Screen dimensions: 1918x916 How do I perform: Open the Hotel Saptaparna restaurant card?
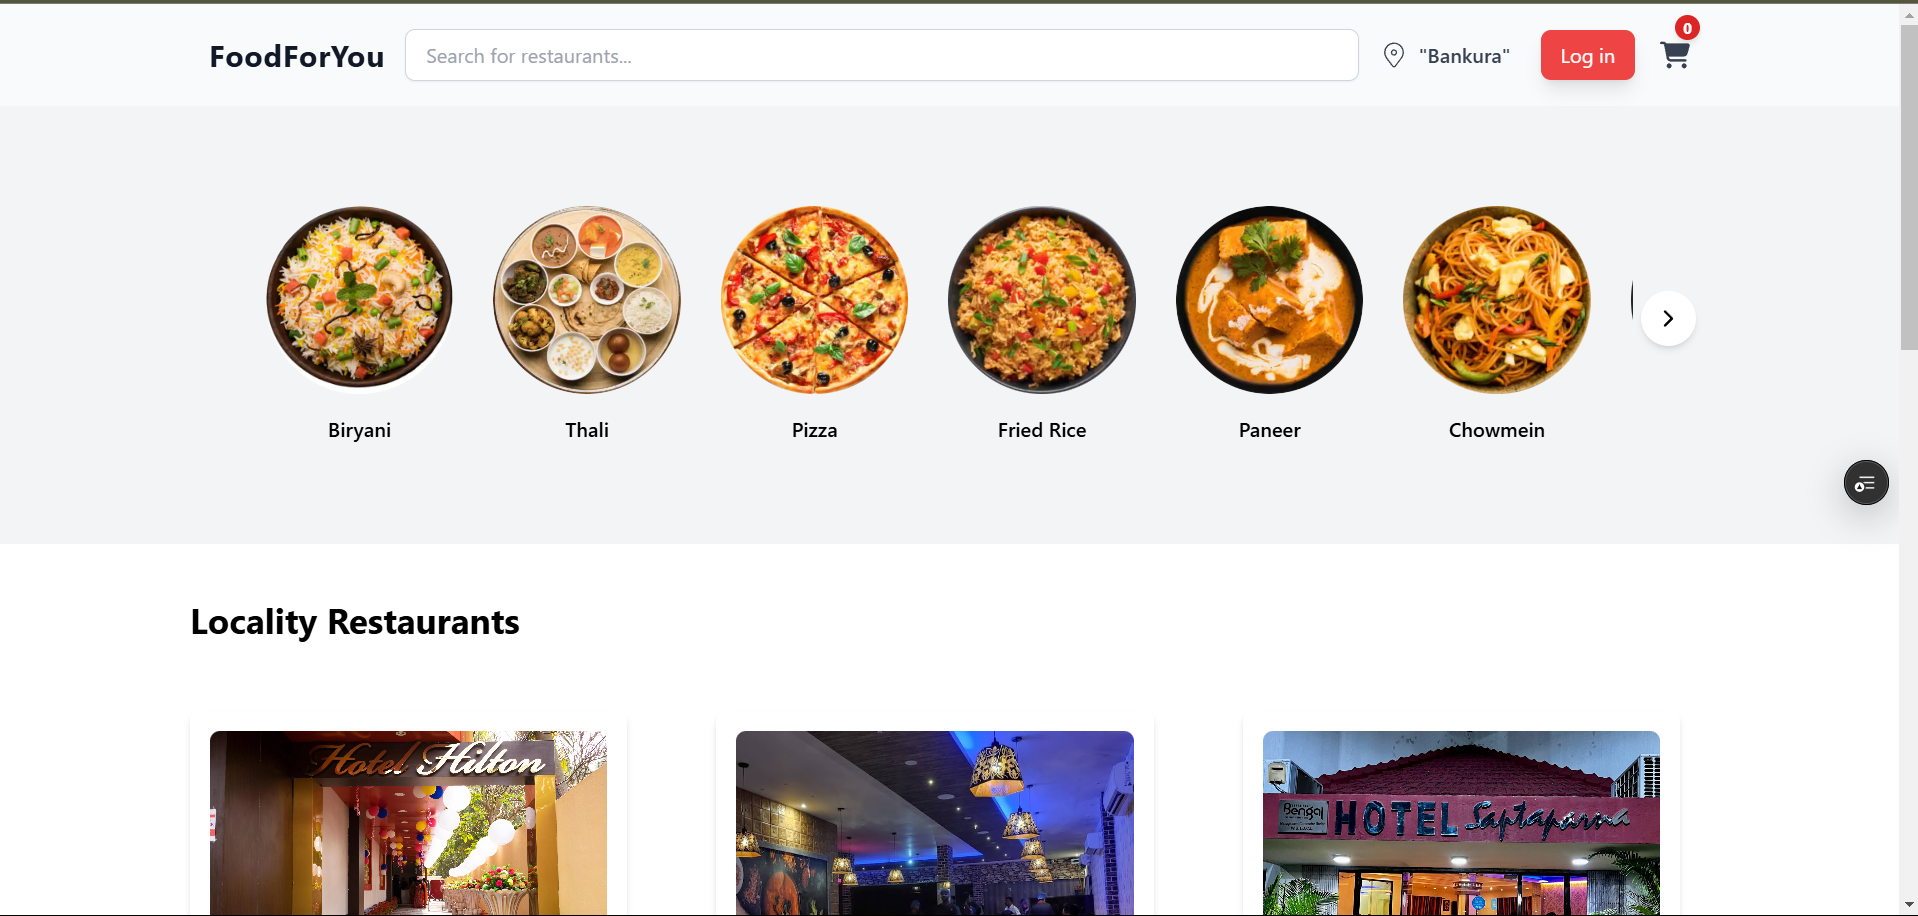[1461, 822]
